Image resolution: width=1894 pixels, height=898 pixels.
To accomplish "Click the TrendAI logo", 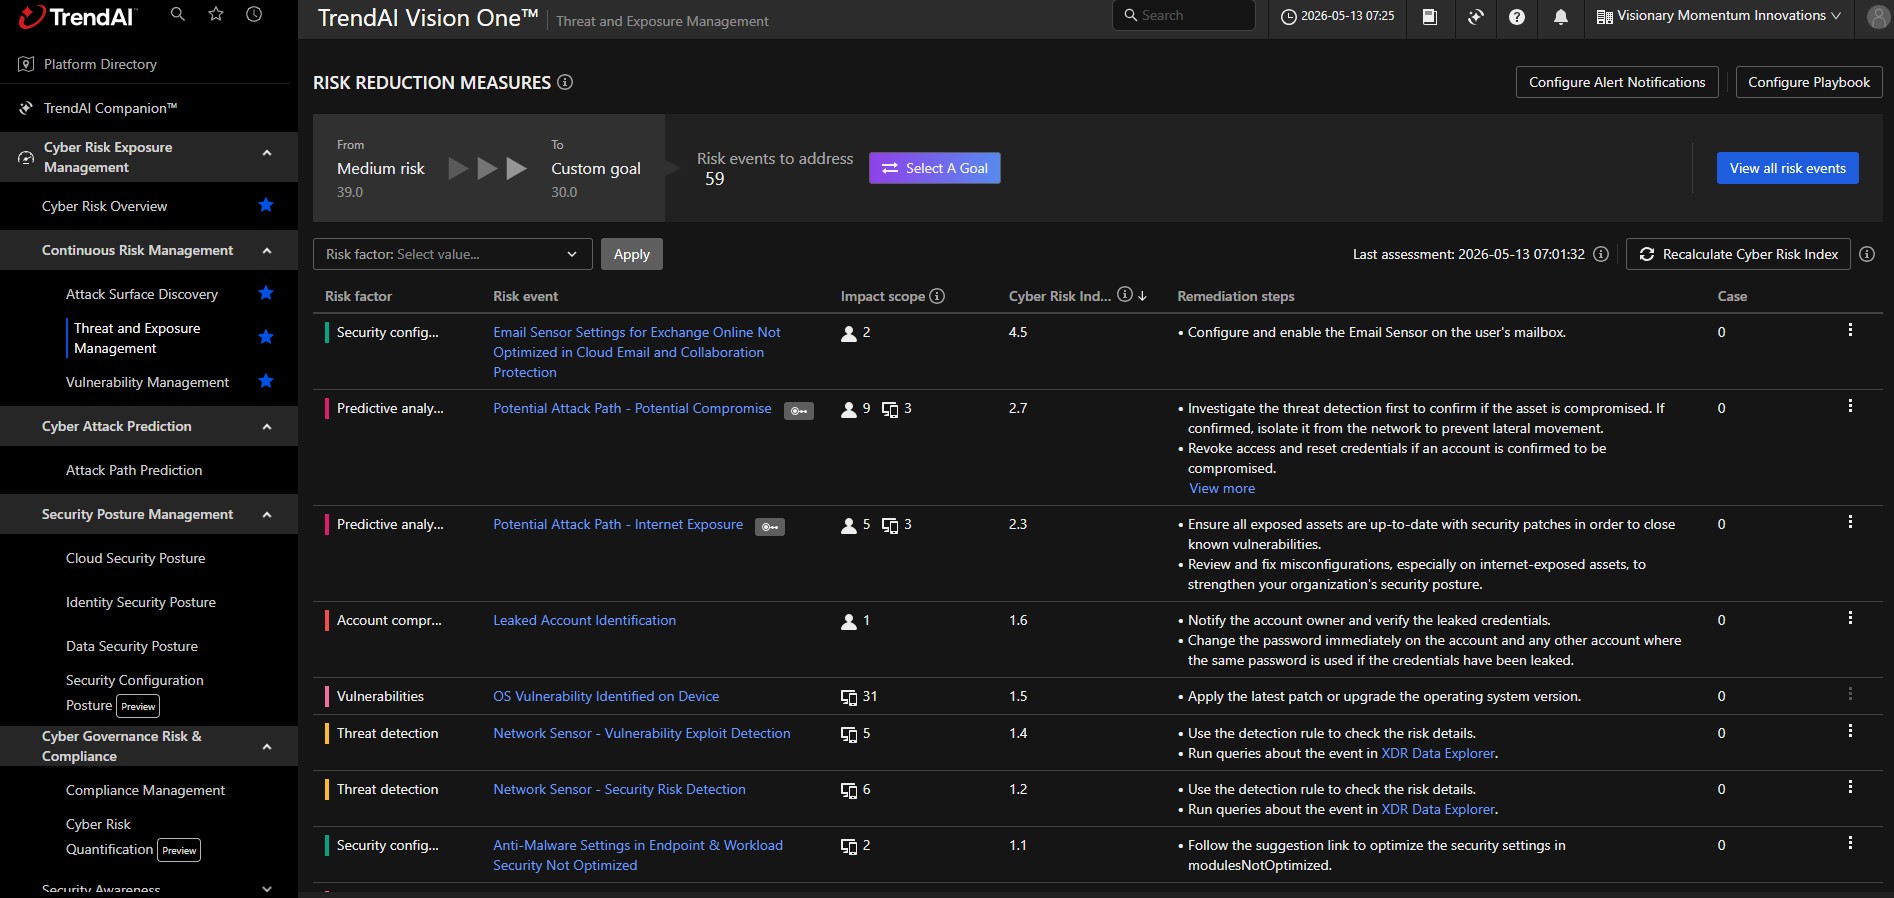I will [x=77, y=16].
